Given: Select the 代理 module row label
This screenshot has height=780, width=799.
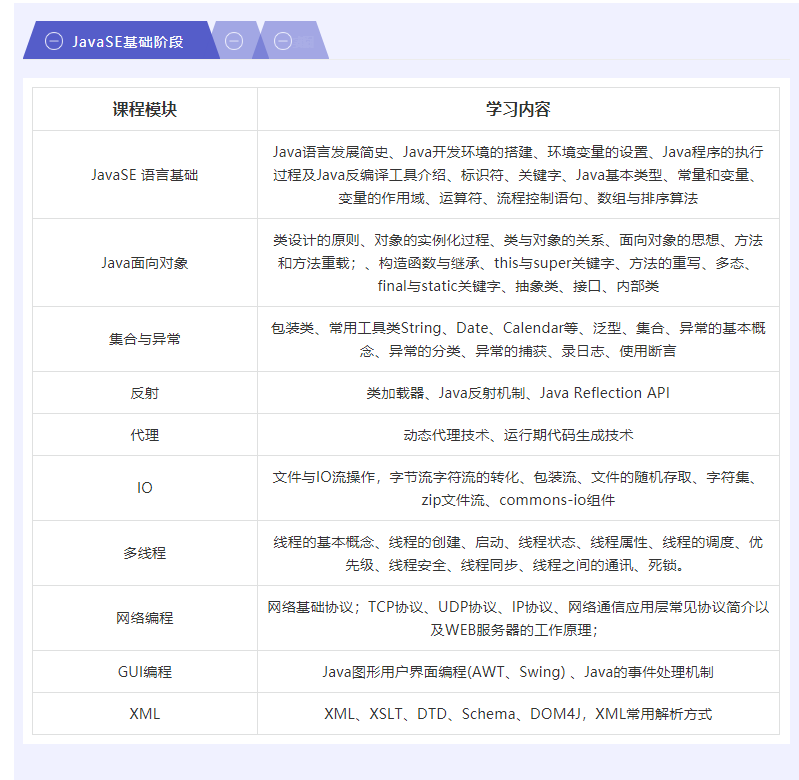Looking at the screenshot, I should coord(145,435).
